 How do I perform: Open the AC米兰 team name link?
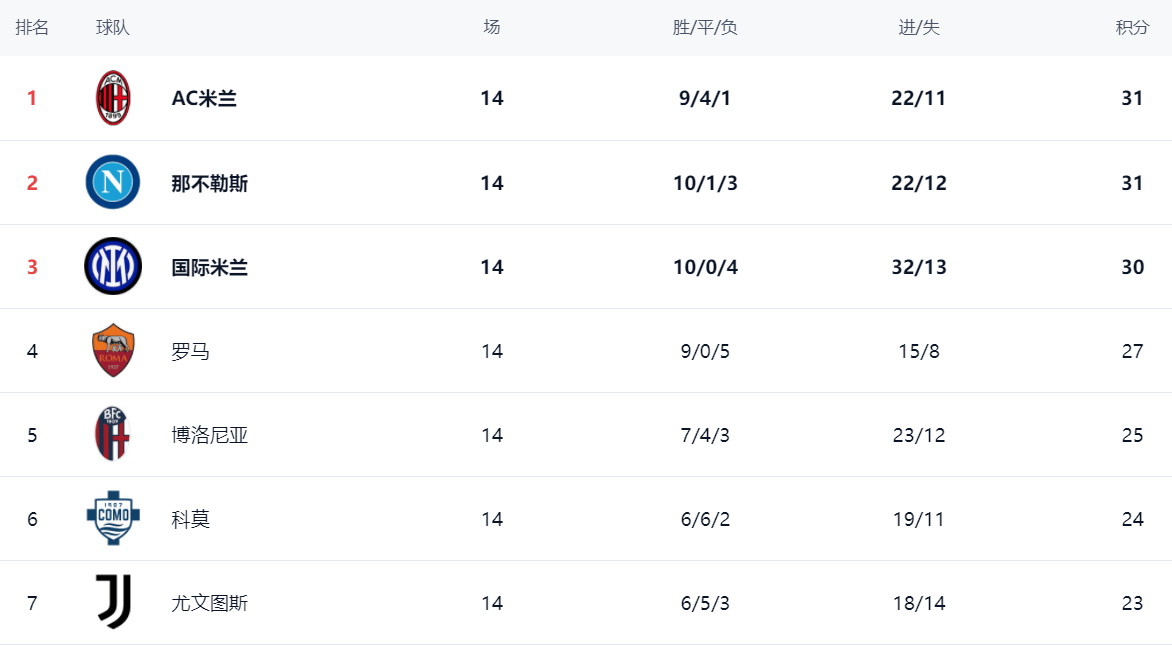pyautogui.click(x=204, y=98)
